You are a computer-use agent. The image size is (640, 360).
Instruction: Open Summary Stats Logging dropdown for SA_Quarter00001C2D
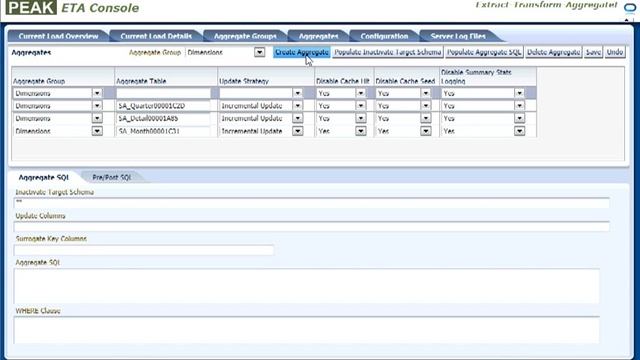click(519, 106)
